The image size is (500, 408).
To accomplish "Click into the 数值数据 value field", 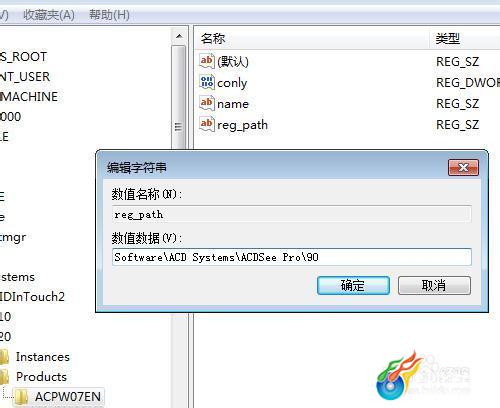I will pos(292,257).
